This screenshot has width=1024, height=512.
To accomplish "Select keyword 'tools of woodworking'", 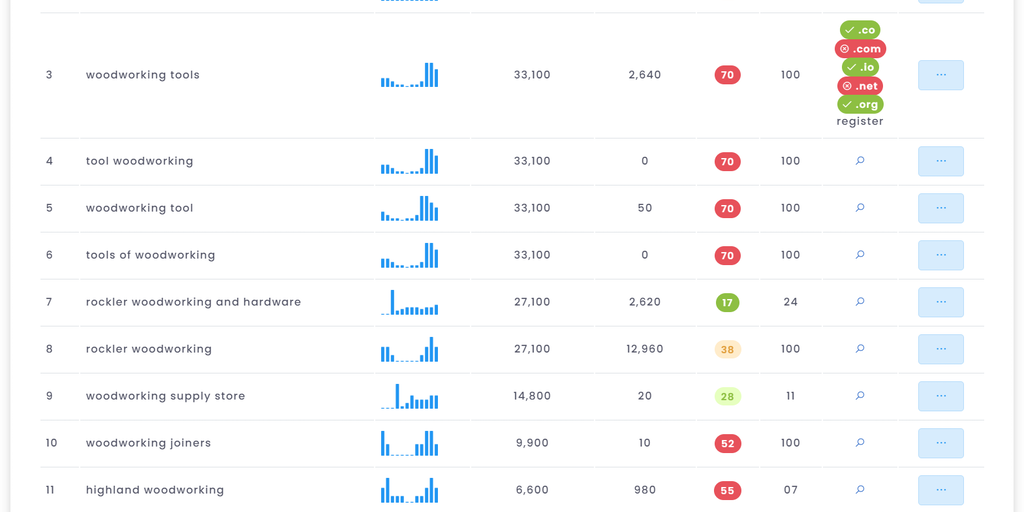I will point(150,255).
